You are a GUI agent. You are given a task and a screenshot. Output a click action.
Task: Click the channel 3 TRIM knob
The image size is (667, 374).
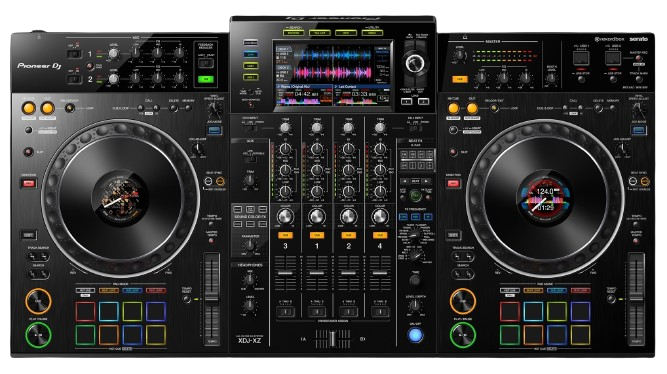(x=285, y=128)
